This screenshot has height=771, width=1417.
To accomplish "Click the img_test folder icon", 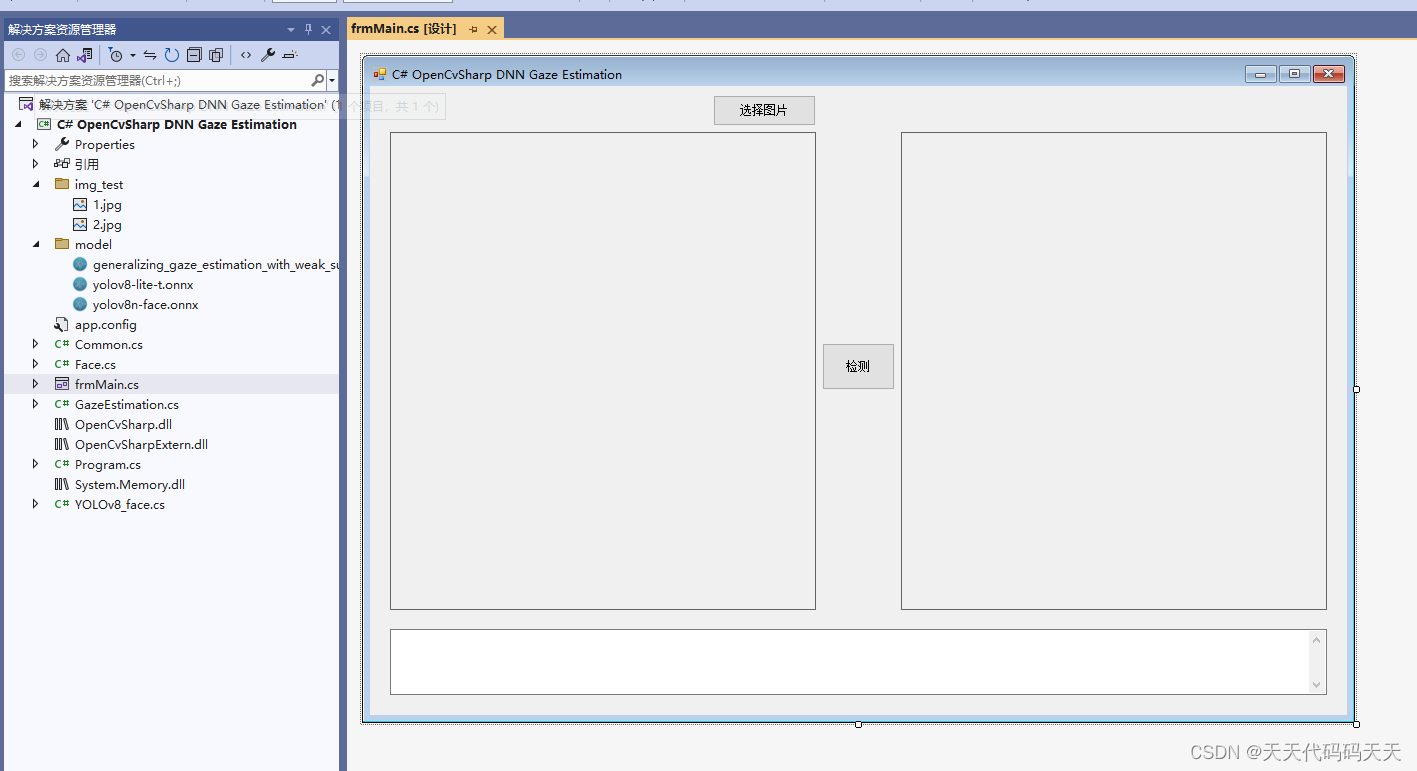I will click(62, 184).
